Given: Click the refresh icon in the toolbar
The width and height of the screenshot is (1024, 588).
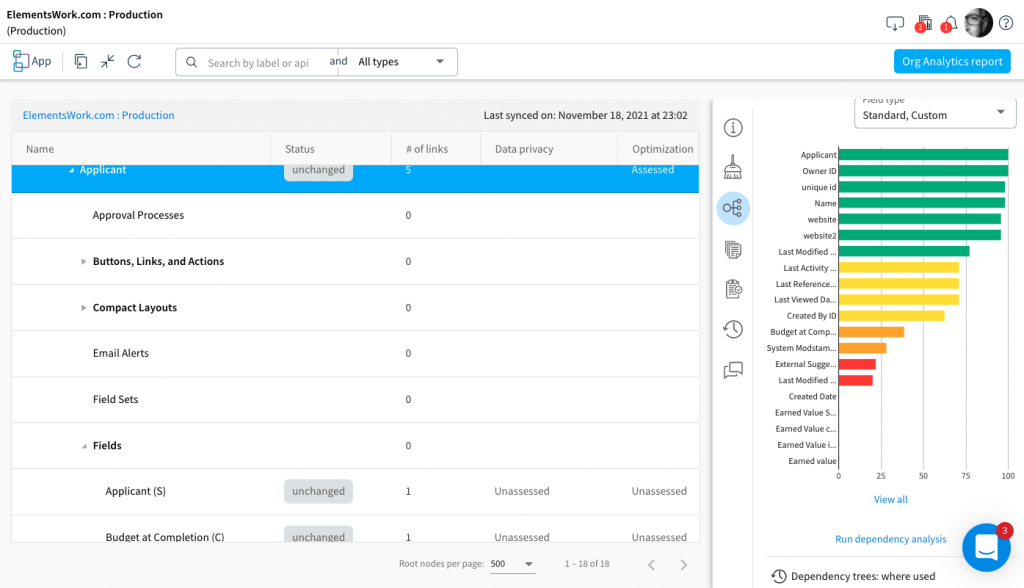Looking at the screenshot, I should click(x=134, y=61).
